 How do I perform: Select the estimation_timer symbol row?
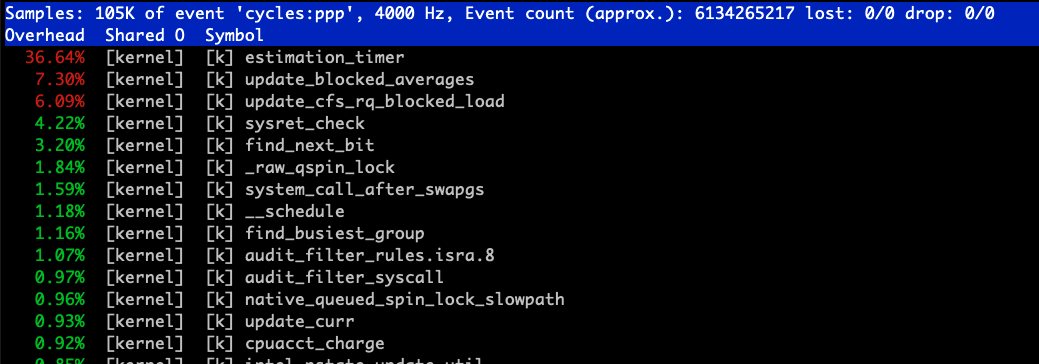tap(520, 58)
